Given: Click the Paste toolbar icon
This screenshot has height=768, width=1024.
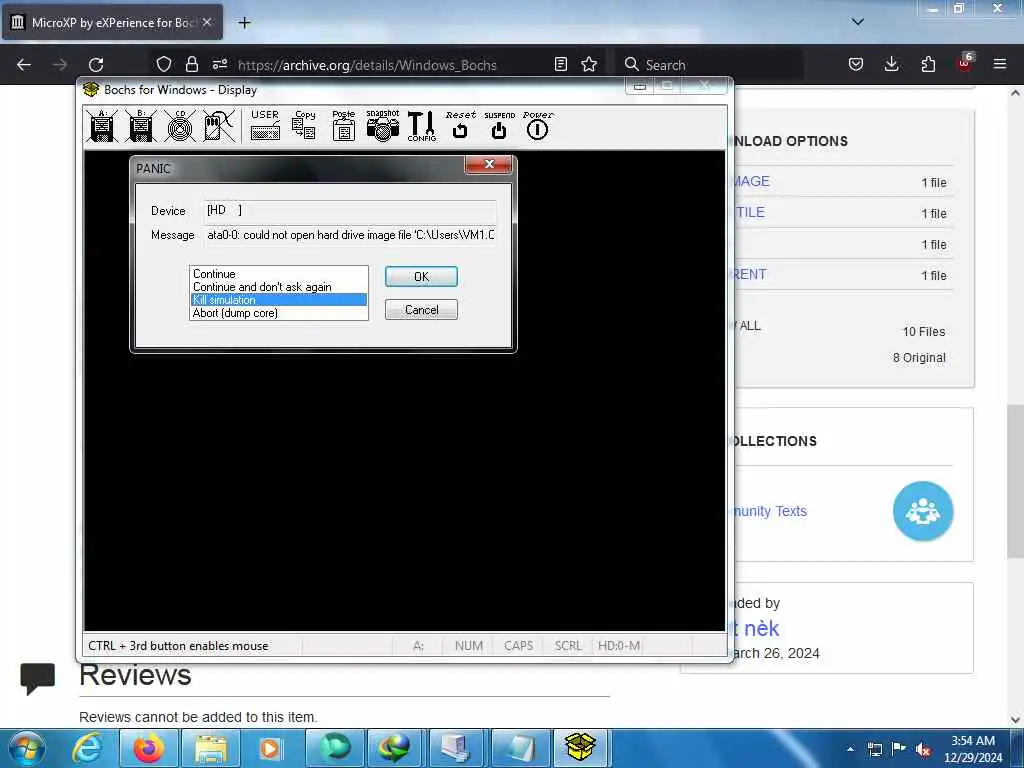Looking at the screenshot, I should point(344,125).
